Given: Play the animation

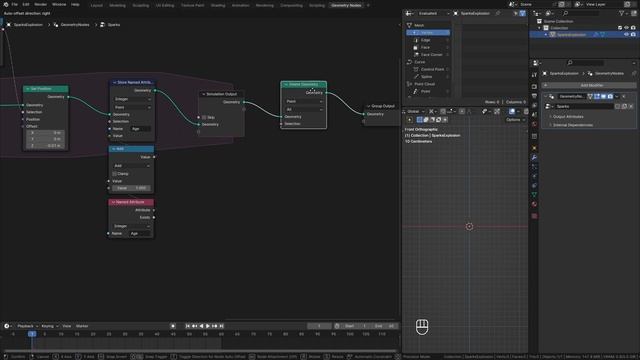Looking at the screenshot, I should [x=208, y=326].
